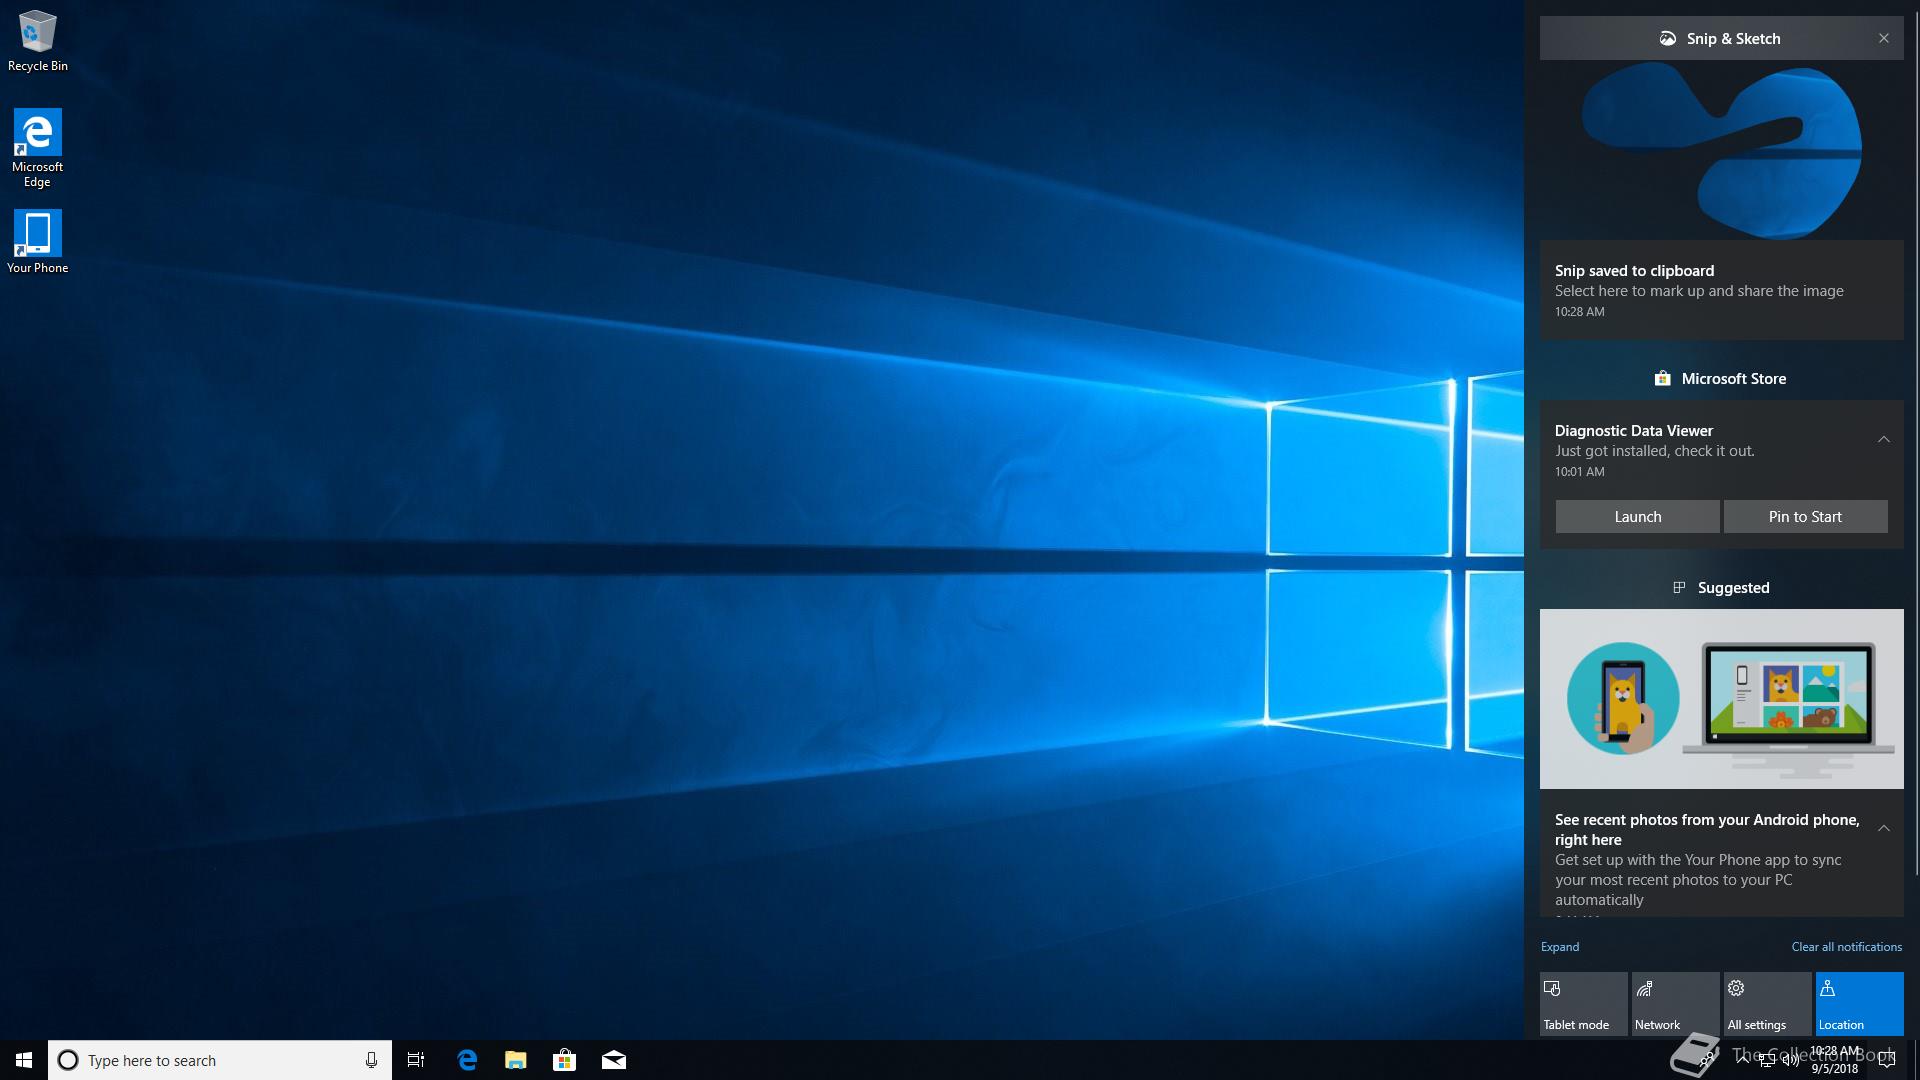Collapse the Android photos suggestion
Viewport: 1920px width, 1080px height.
pyautogui.click(x=1884, y=828)
